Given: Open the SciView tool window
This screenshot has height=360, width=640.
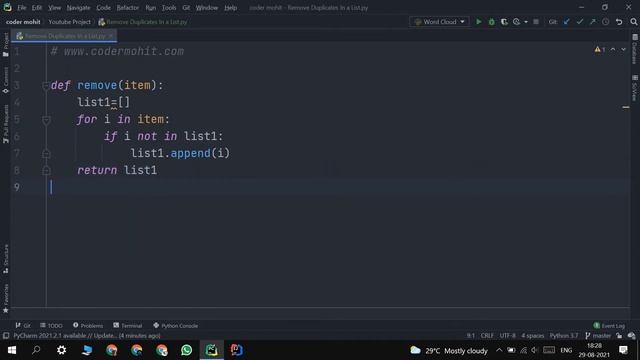Looking at the screenshot, I should pyautogui.click(x=635, y=88).
